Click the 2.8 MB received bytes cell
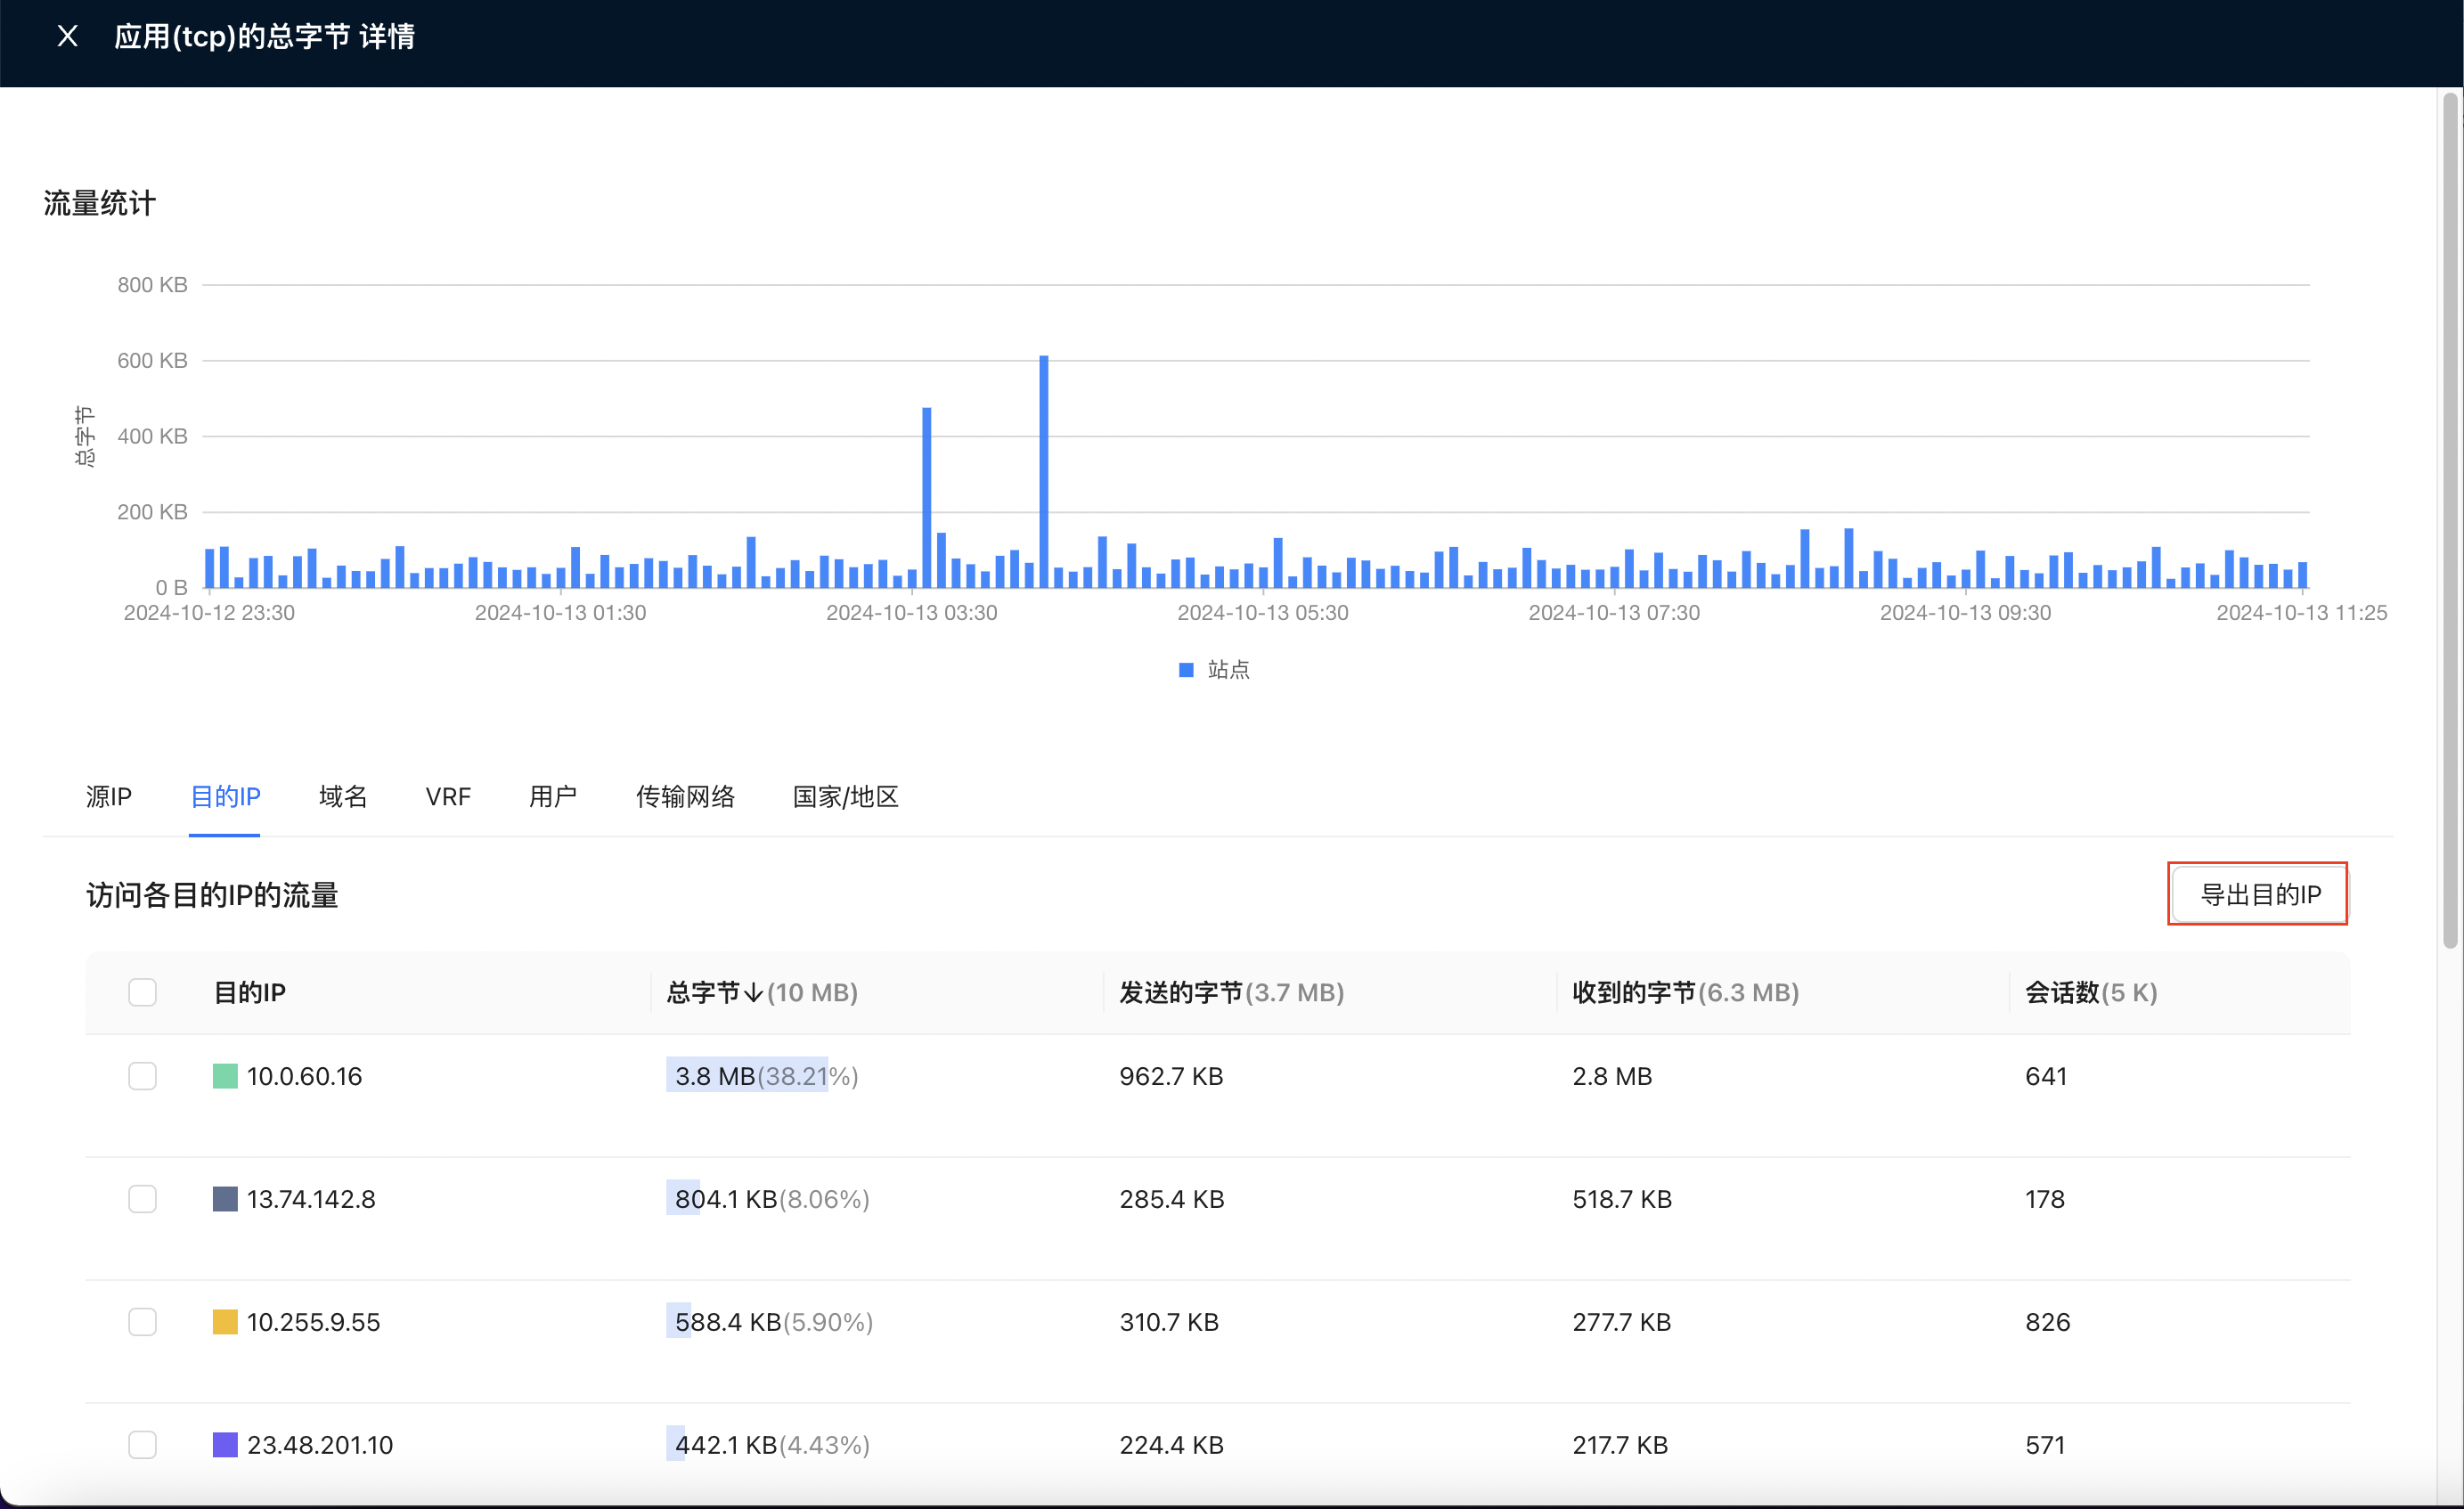 [1612, 1076]
